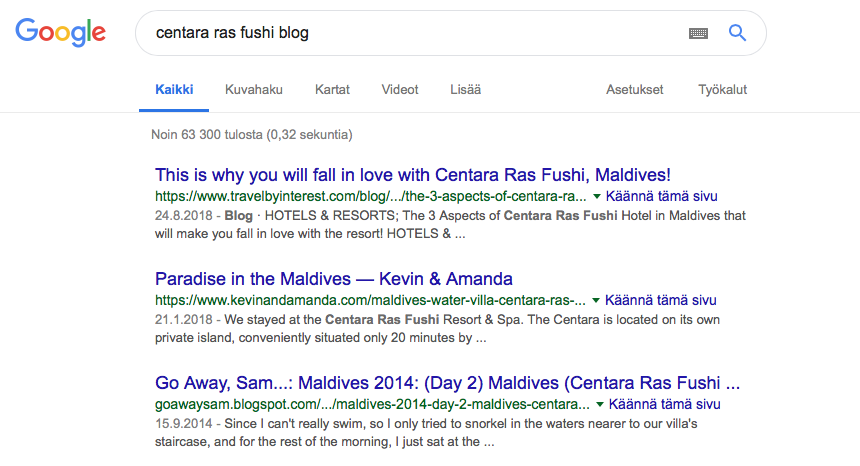Image resolution: width=860 pixels, height=466 pixels.
Task: Click the Google logo
Action: point(60,33)
